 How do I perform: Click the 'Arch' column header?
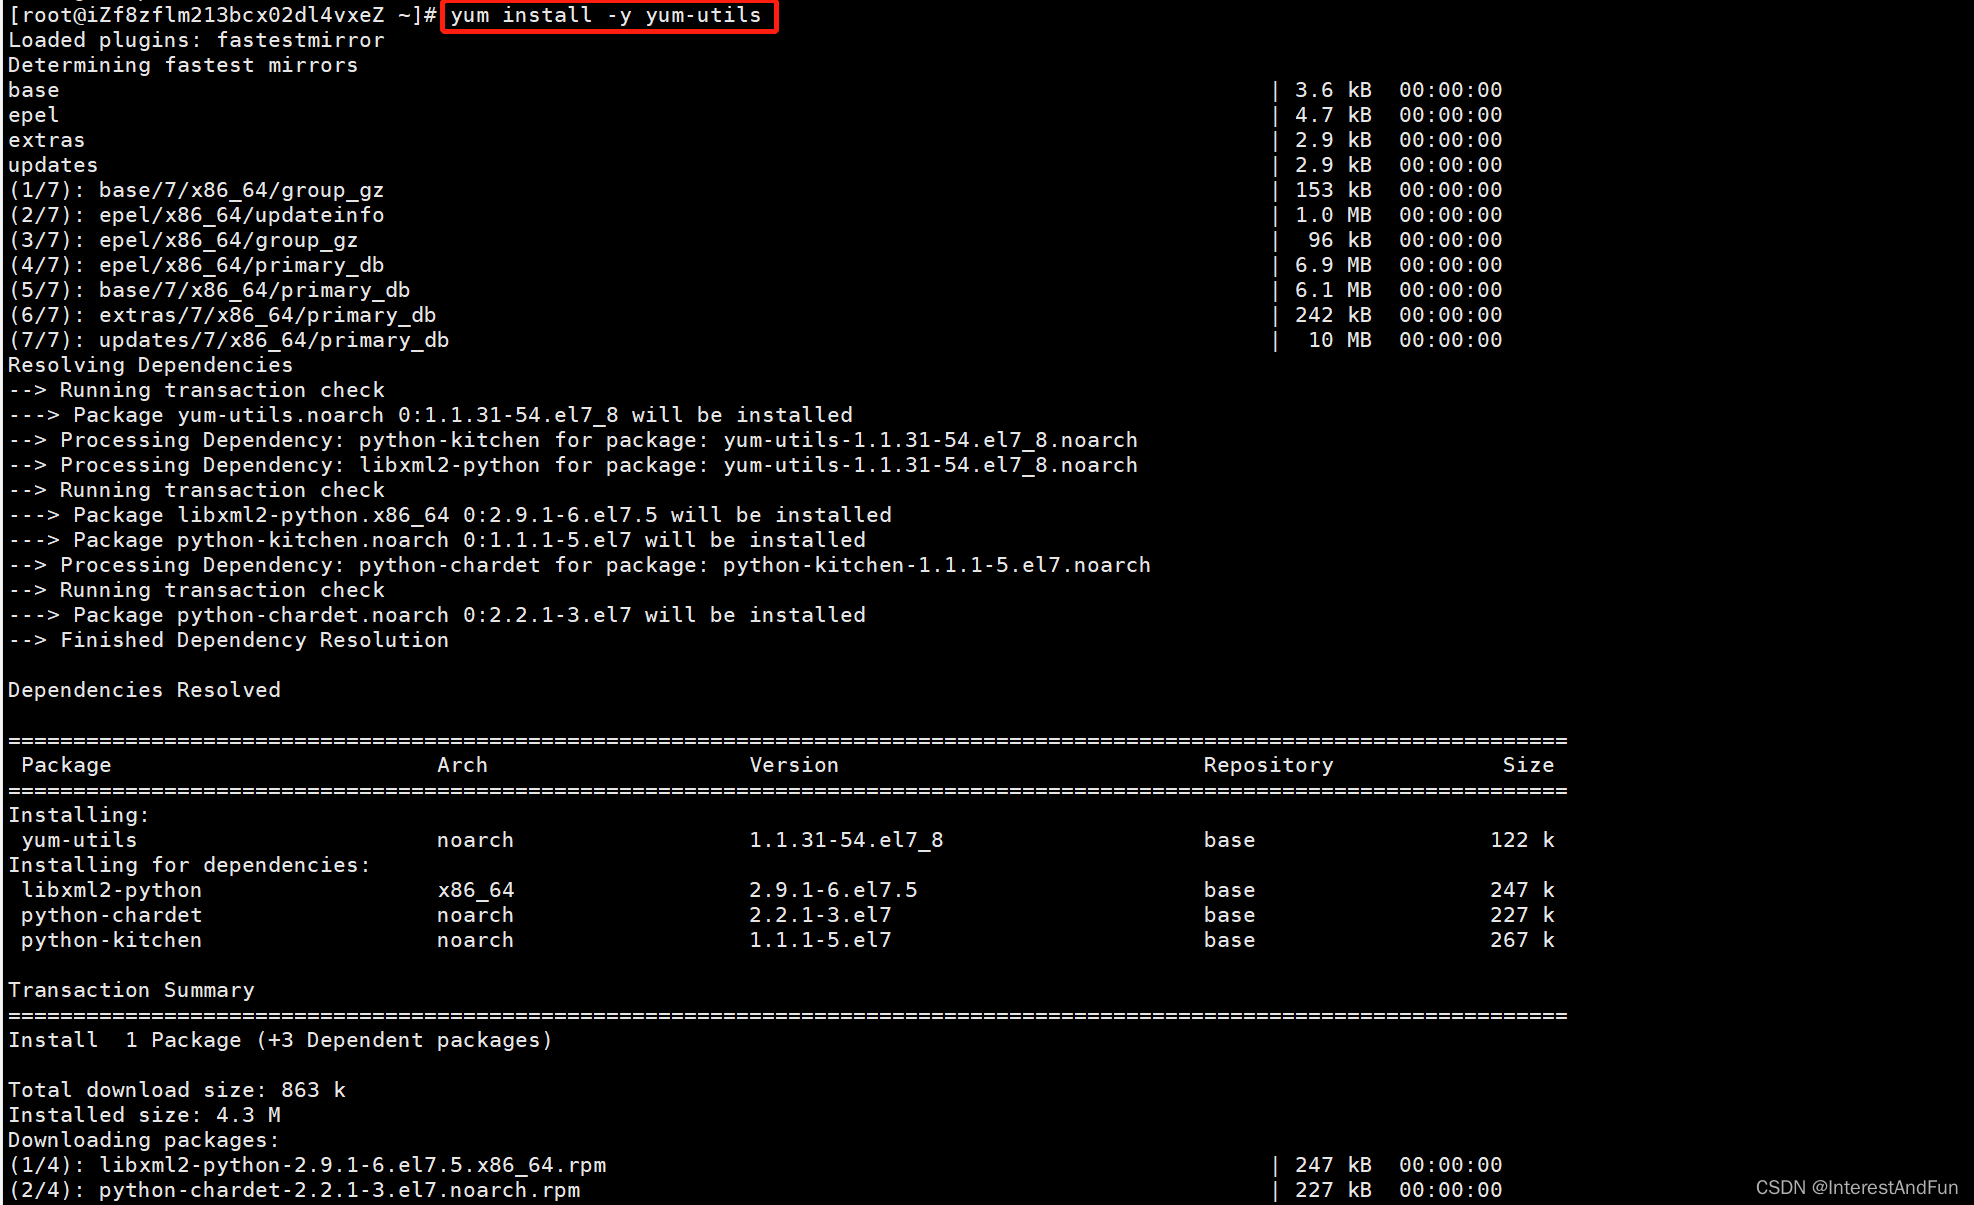(x=462, y=765)
